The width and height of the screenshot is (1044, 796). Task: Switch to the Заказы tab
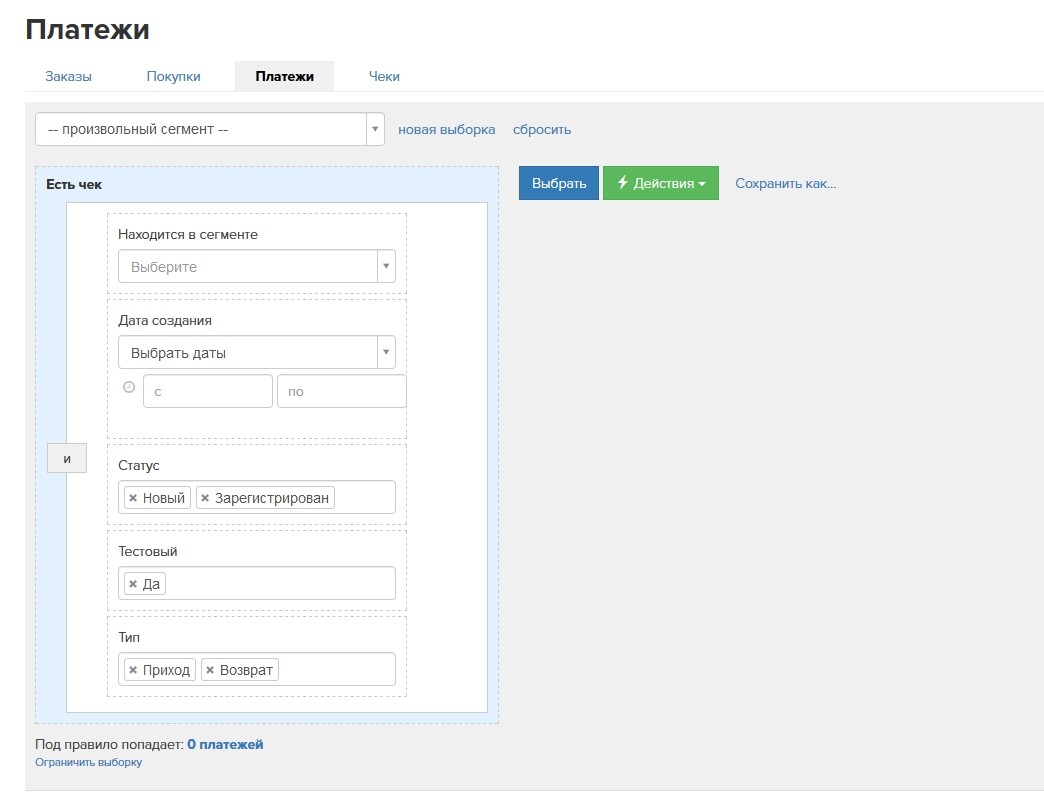click(x=69, y=77)
